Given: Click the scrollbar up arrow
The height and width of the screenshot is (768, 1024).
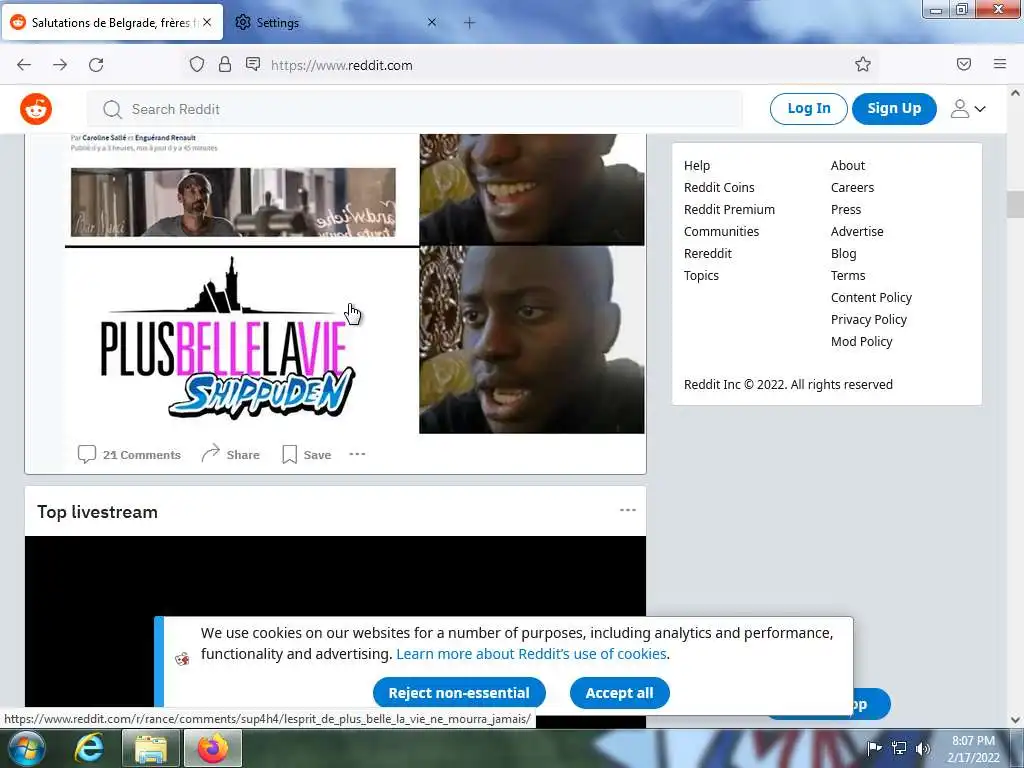Looking at the screenshot, I should pos(1015,93).
